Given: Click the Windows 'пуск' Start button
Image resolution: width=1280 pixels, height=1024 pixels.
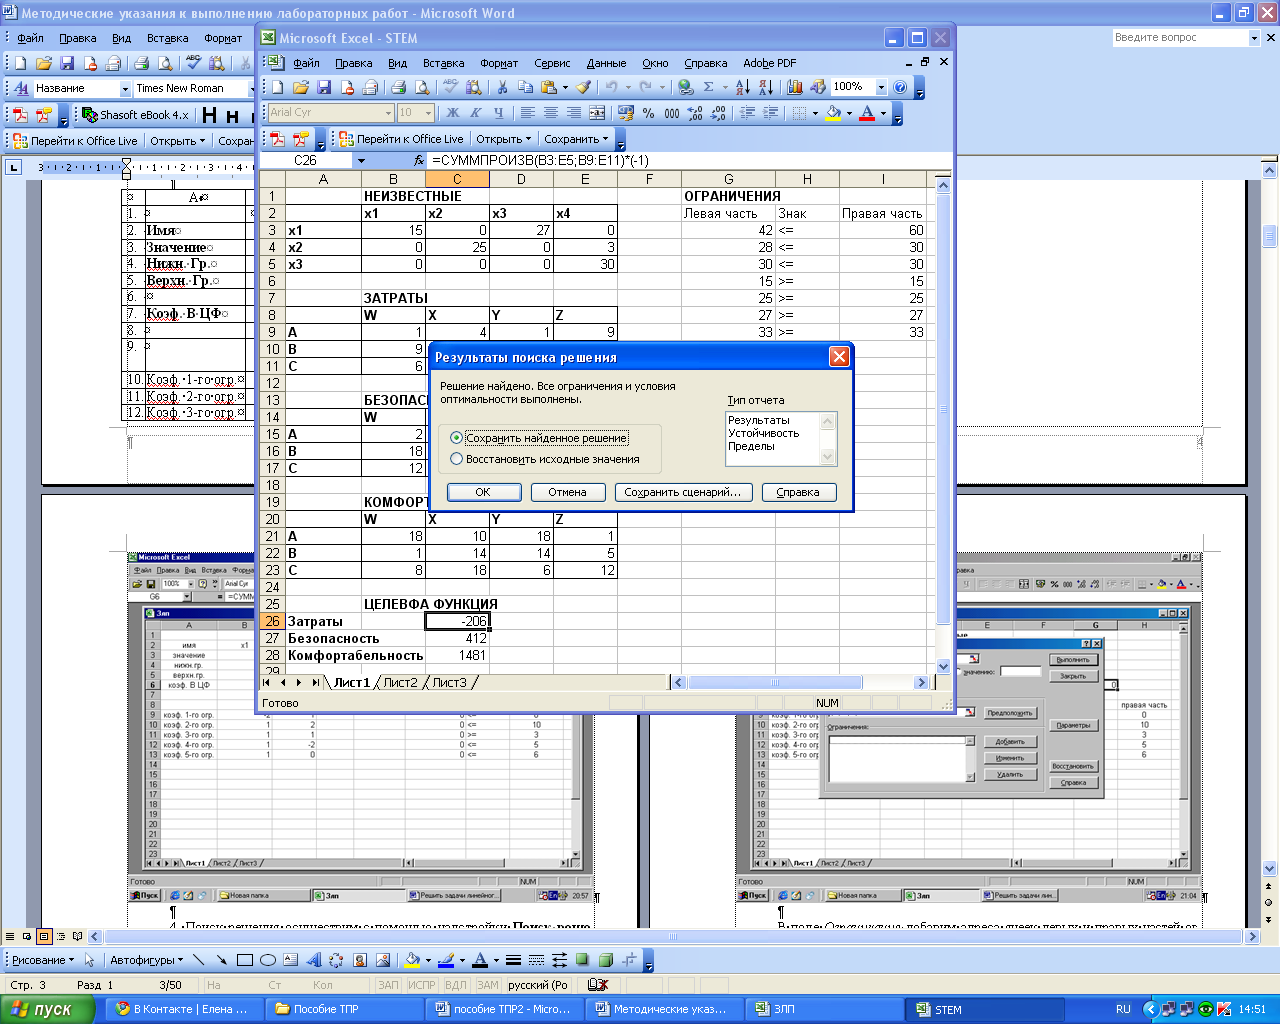Looking at the screenshot, I should point(47,1009).
